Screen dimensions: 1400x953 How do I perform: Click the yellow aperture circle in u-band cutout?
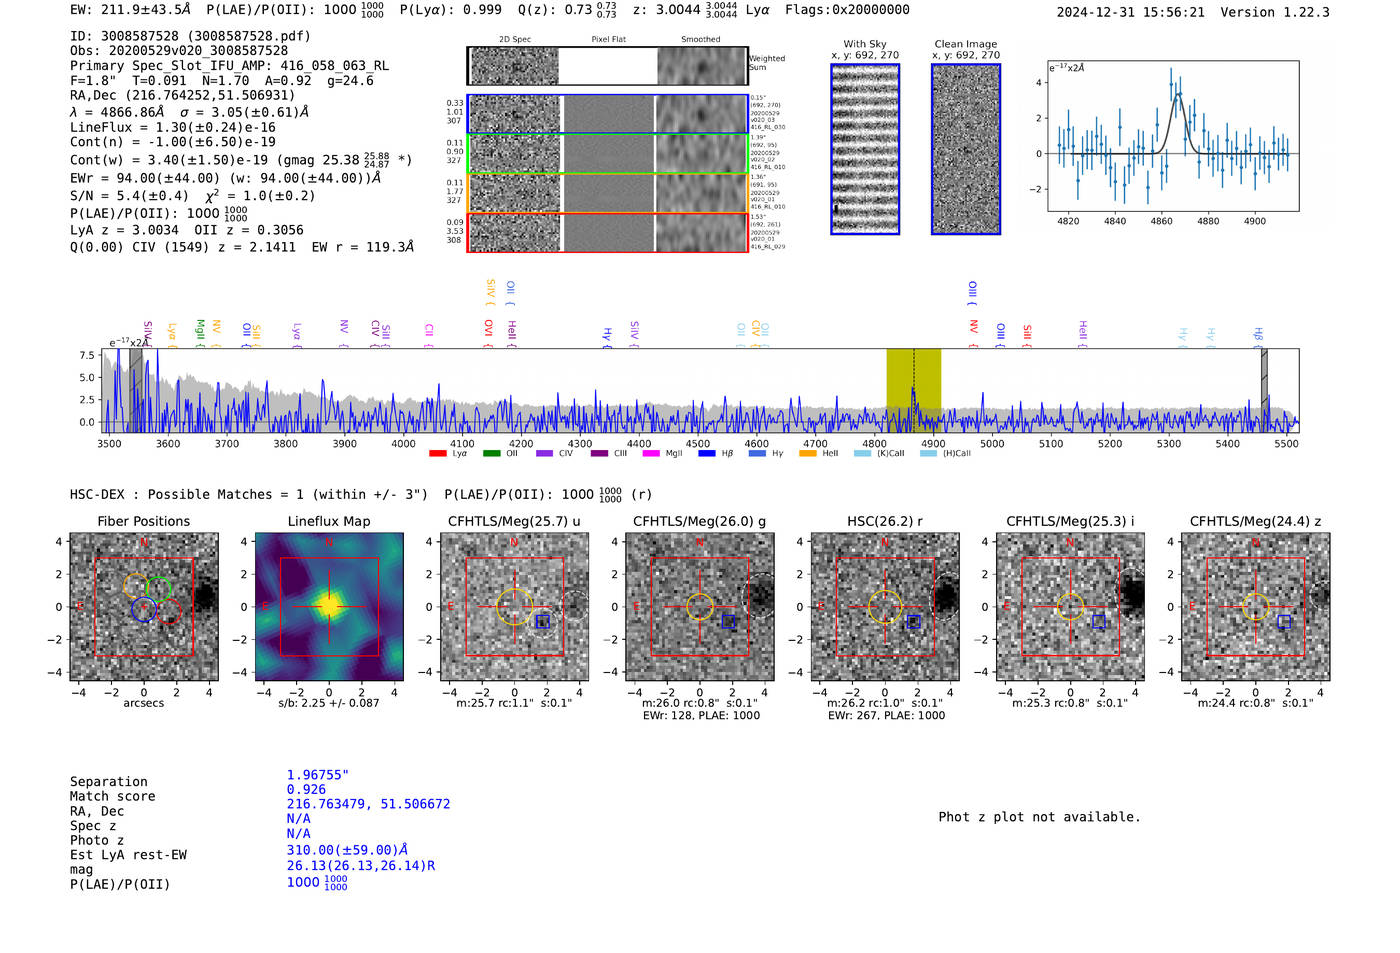tap(514, 607)
